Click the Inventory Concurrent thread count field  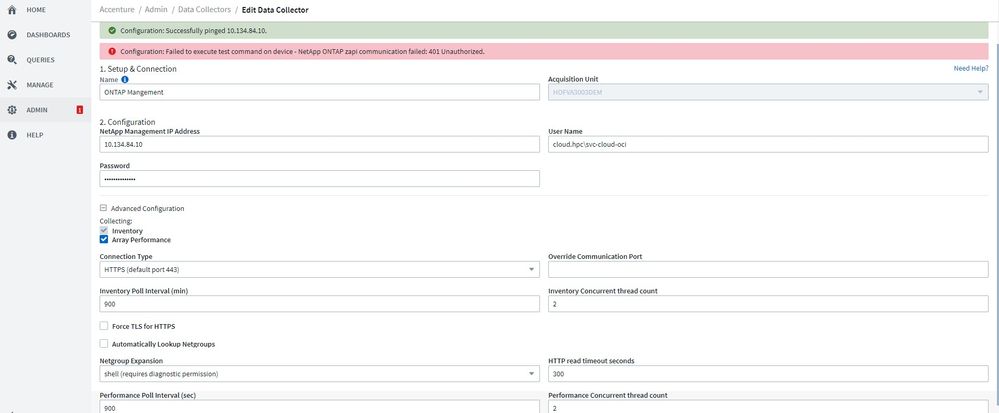point(768,304)
